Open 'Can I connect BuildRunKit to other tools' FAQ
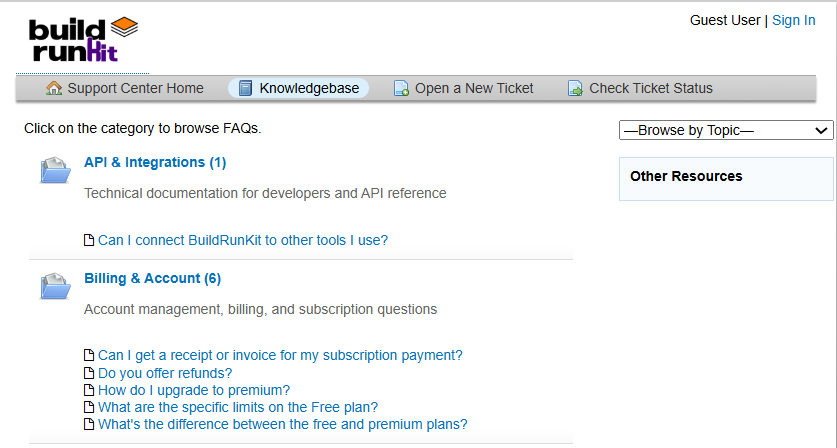The image size is (837, 448). (243, 240)
